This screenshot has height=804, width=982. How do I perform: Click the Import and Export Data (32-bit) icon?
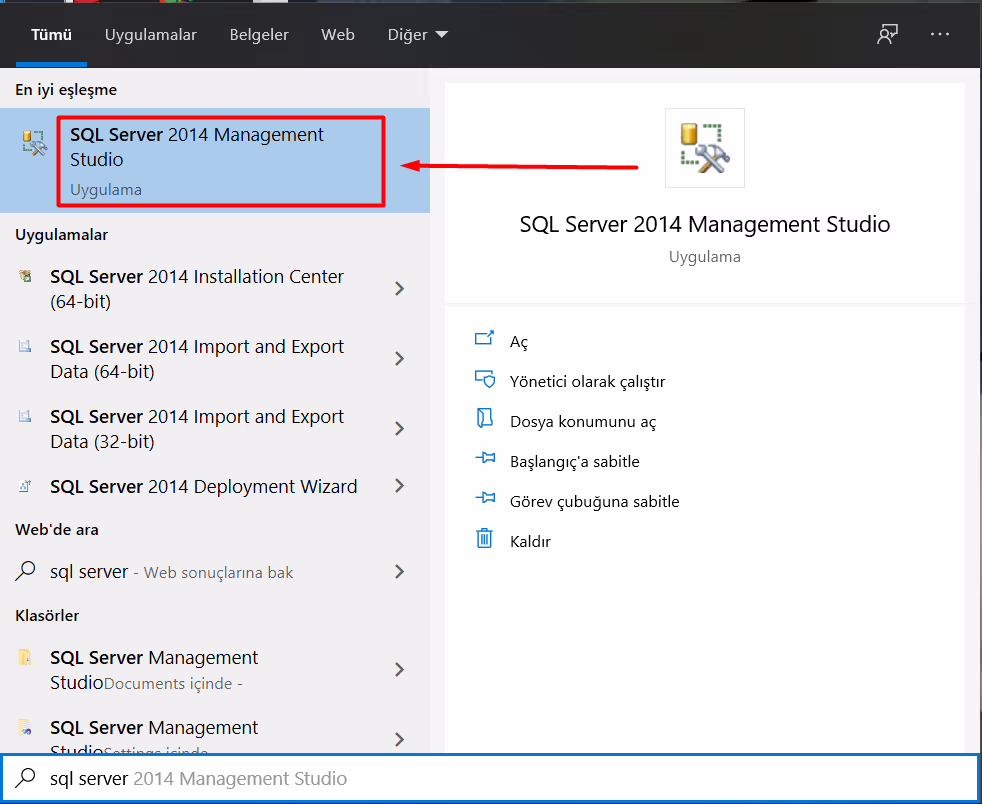(25, 416)
